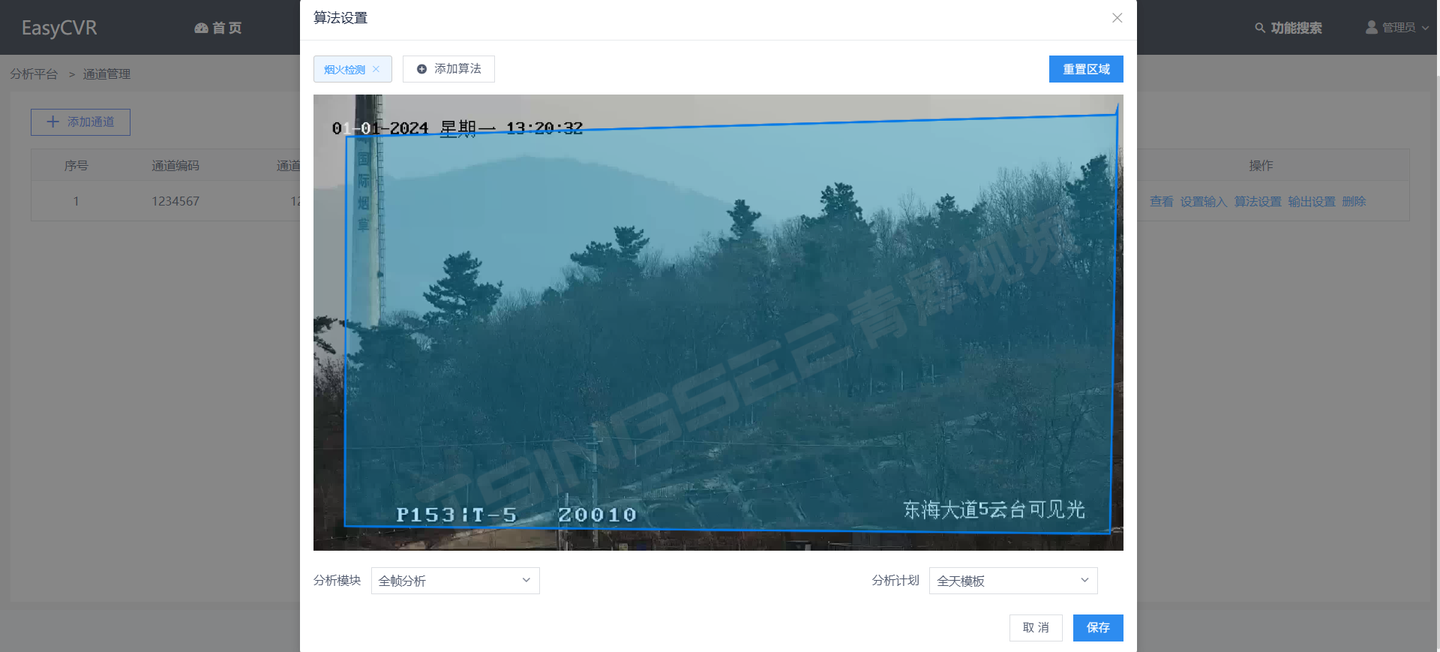Click inside the blue detection region
The height and width of the screenshot is (652, 1440).
click(730, 330)
